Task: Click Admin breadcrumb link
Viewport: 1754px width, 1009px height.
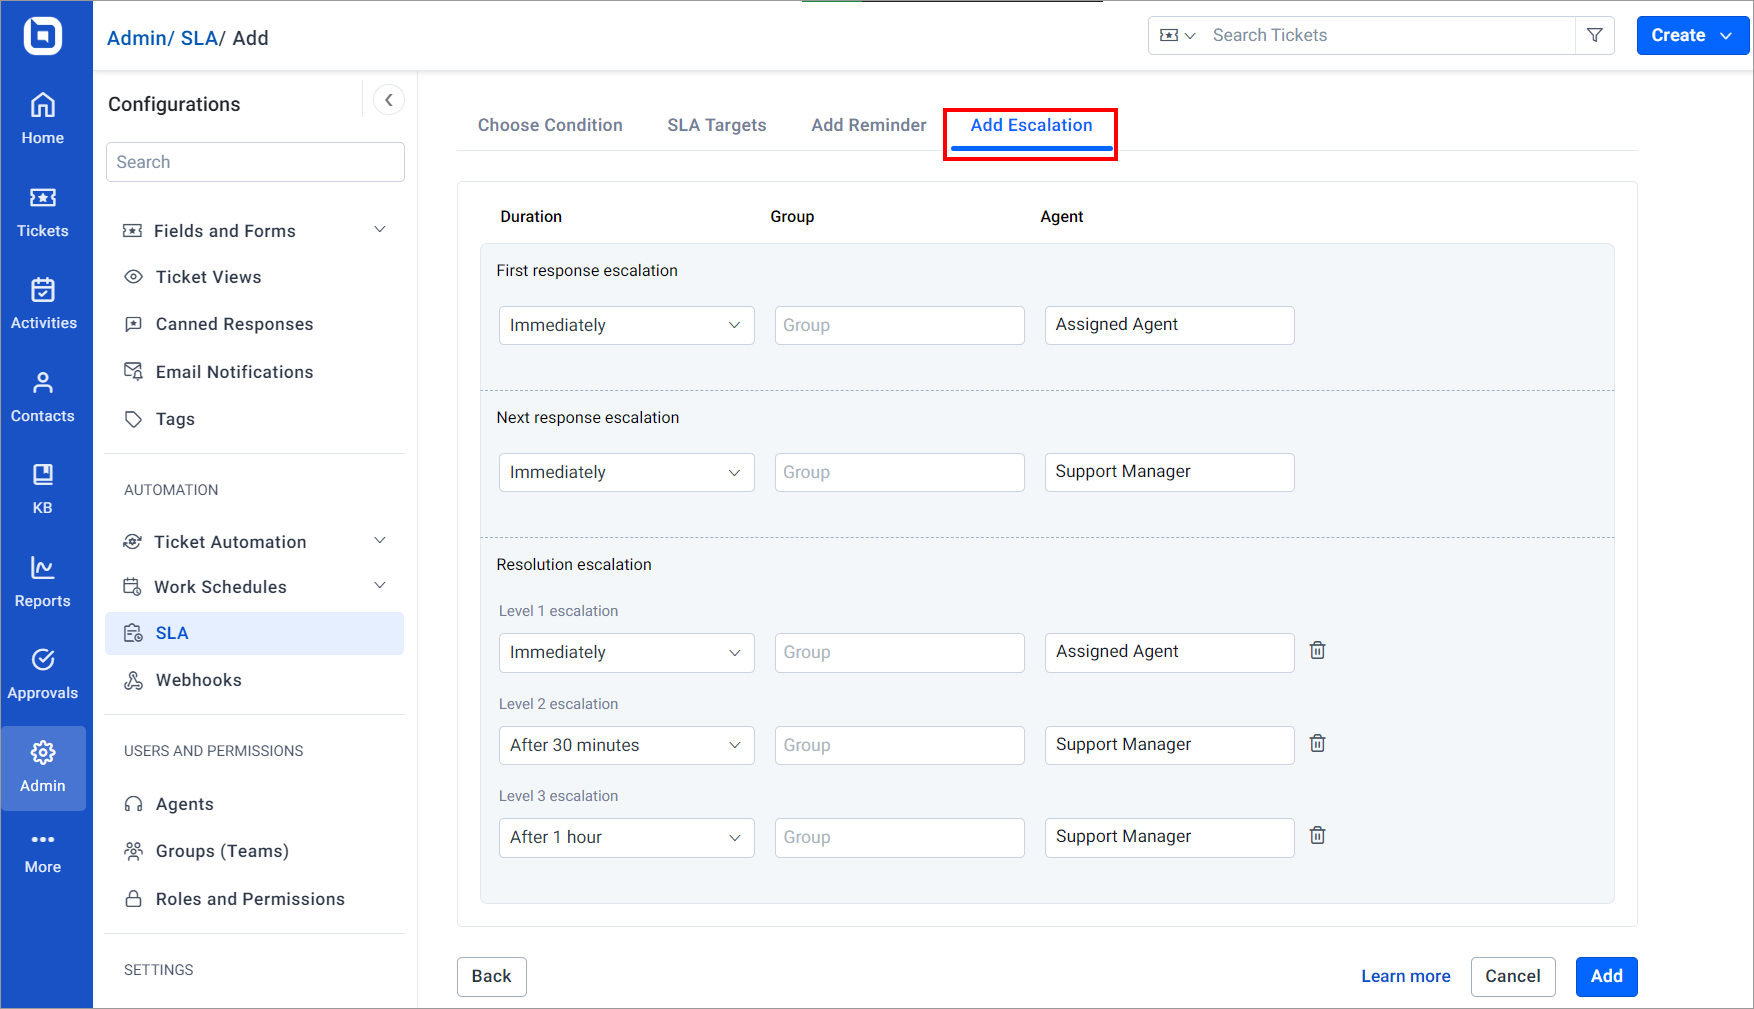Action: point(137,38)
